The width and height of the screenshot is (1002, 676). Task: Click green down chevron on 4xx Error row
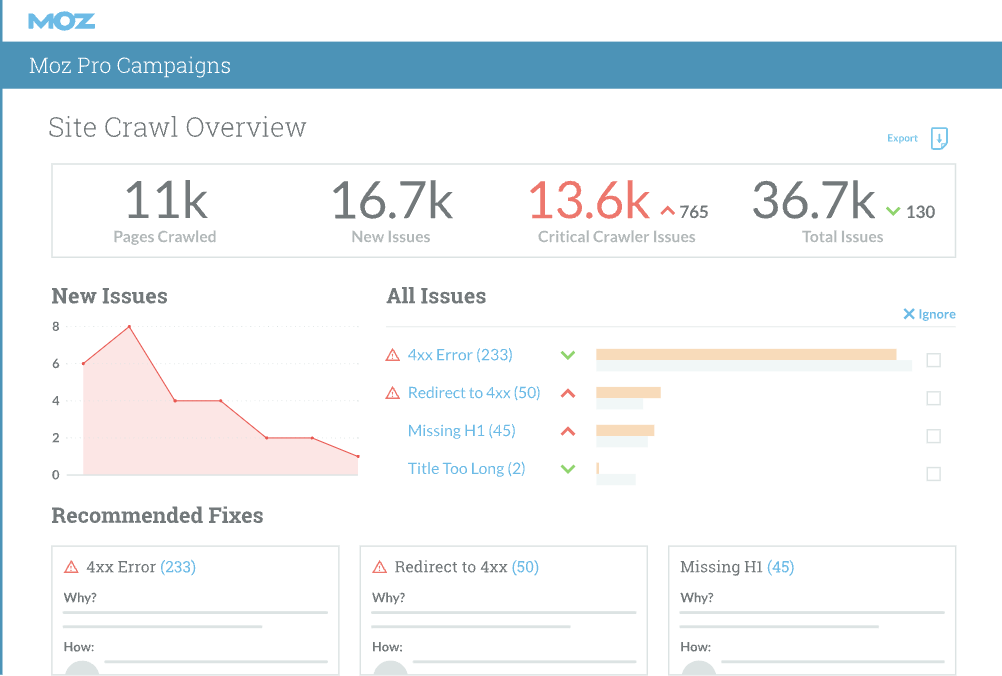(568, 355)
